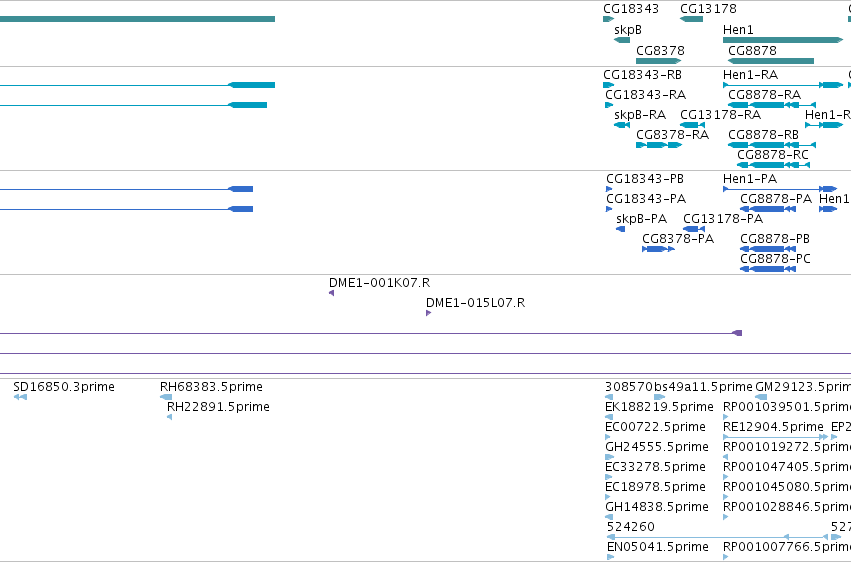Select the skpB gene label
The image size is (851, 562).
click(x=628, y=30)
